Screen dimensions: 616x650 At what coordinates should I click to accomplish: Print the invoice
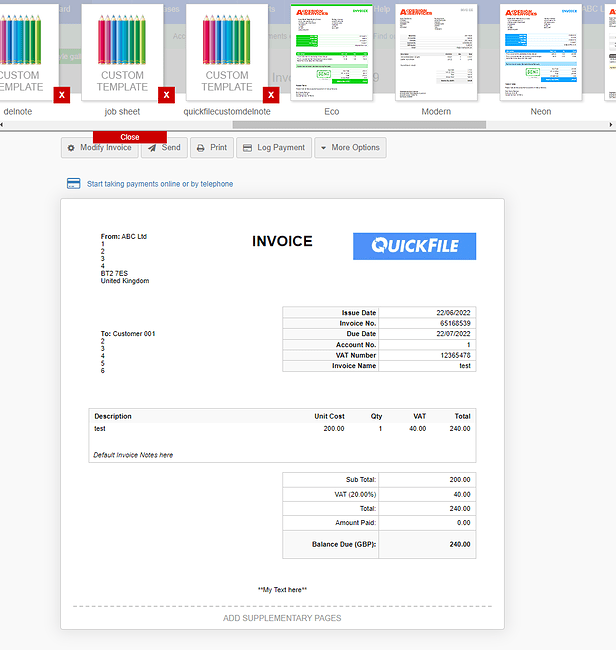[x=212, y=148]
